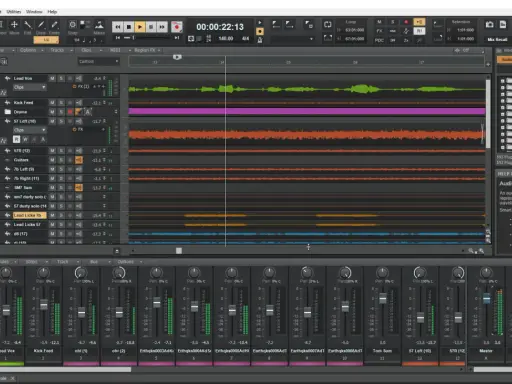This screenshot has height=384, width=512.
Task: Solo the Lead Licks 57 track
Action: [x=61, y=225]
